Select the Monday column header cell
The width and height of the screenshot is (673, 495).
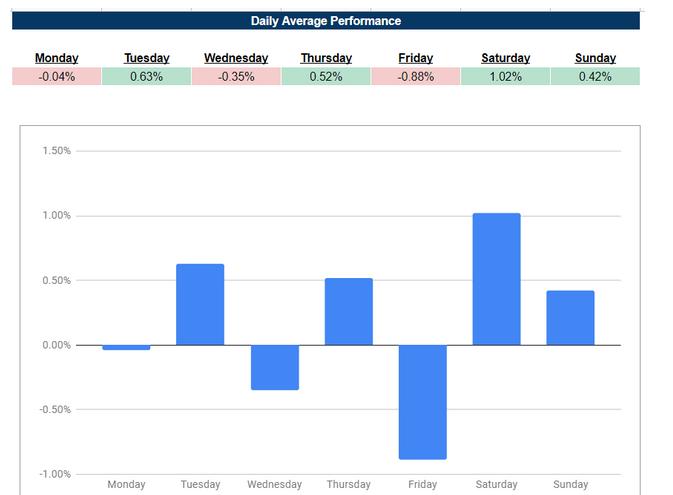point(56,58)
